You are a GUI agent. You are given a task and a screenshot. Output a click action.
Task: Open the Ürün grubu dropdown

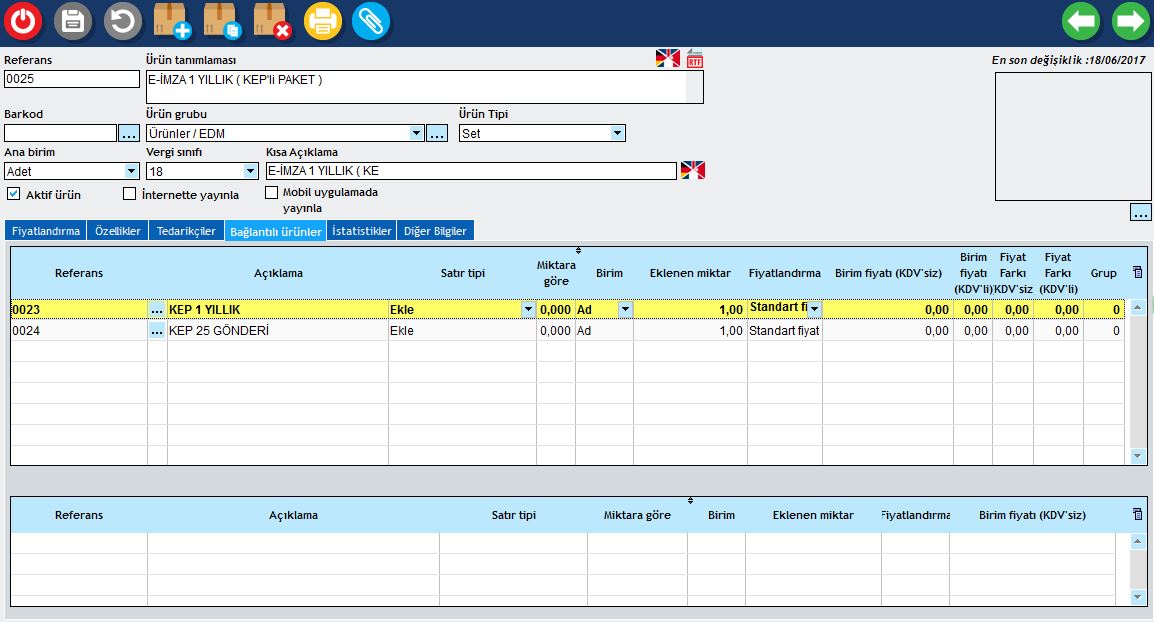(x=416, y=133)
